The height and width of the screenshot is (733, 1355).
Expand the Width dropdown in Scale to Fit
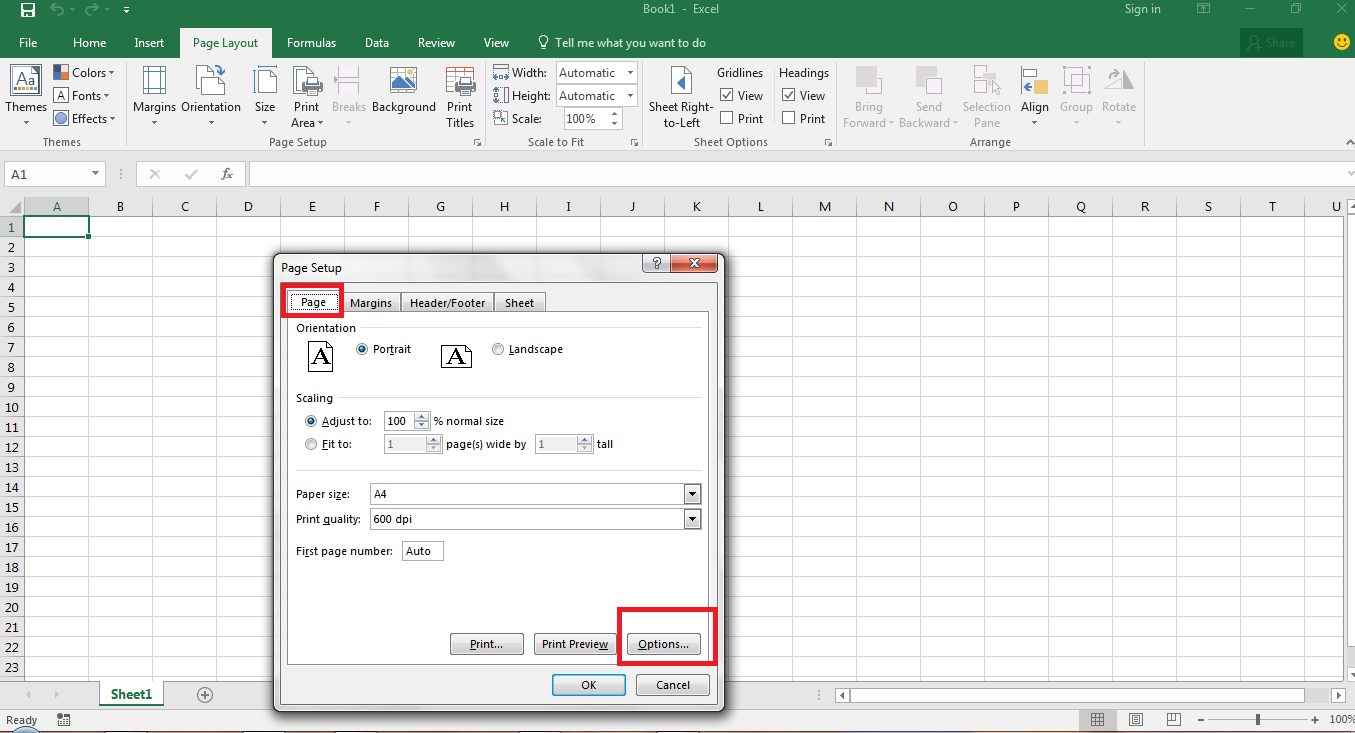629,72
